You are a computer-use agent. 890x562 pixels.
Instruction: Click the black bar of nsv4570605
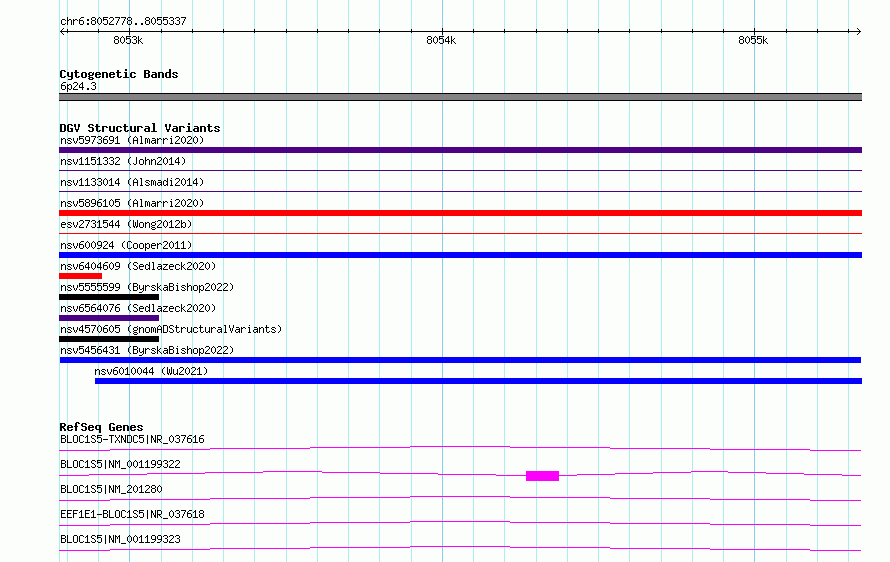[109, 339]
